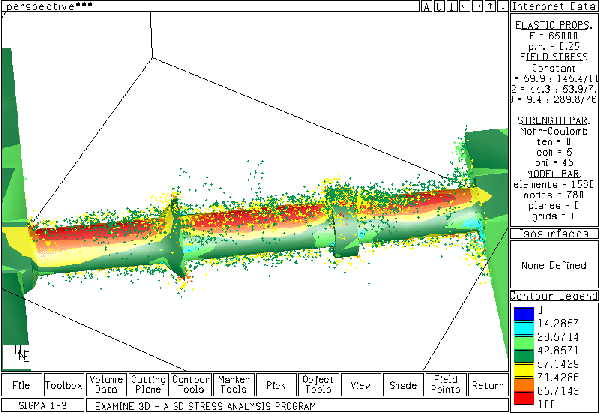This screenshot has width=599, height=414.
Task: Select the dark green contour legend swatch
Action: 524,355
